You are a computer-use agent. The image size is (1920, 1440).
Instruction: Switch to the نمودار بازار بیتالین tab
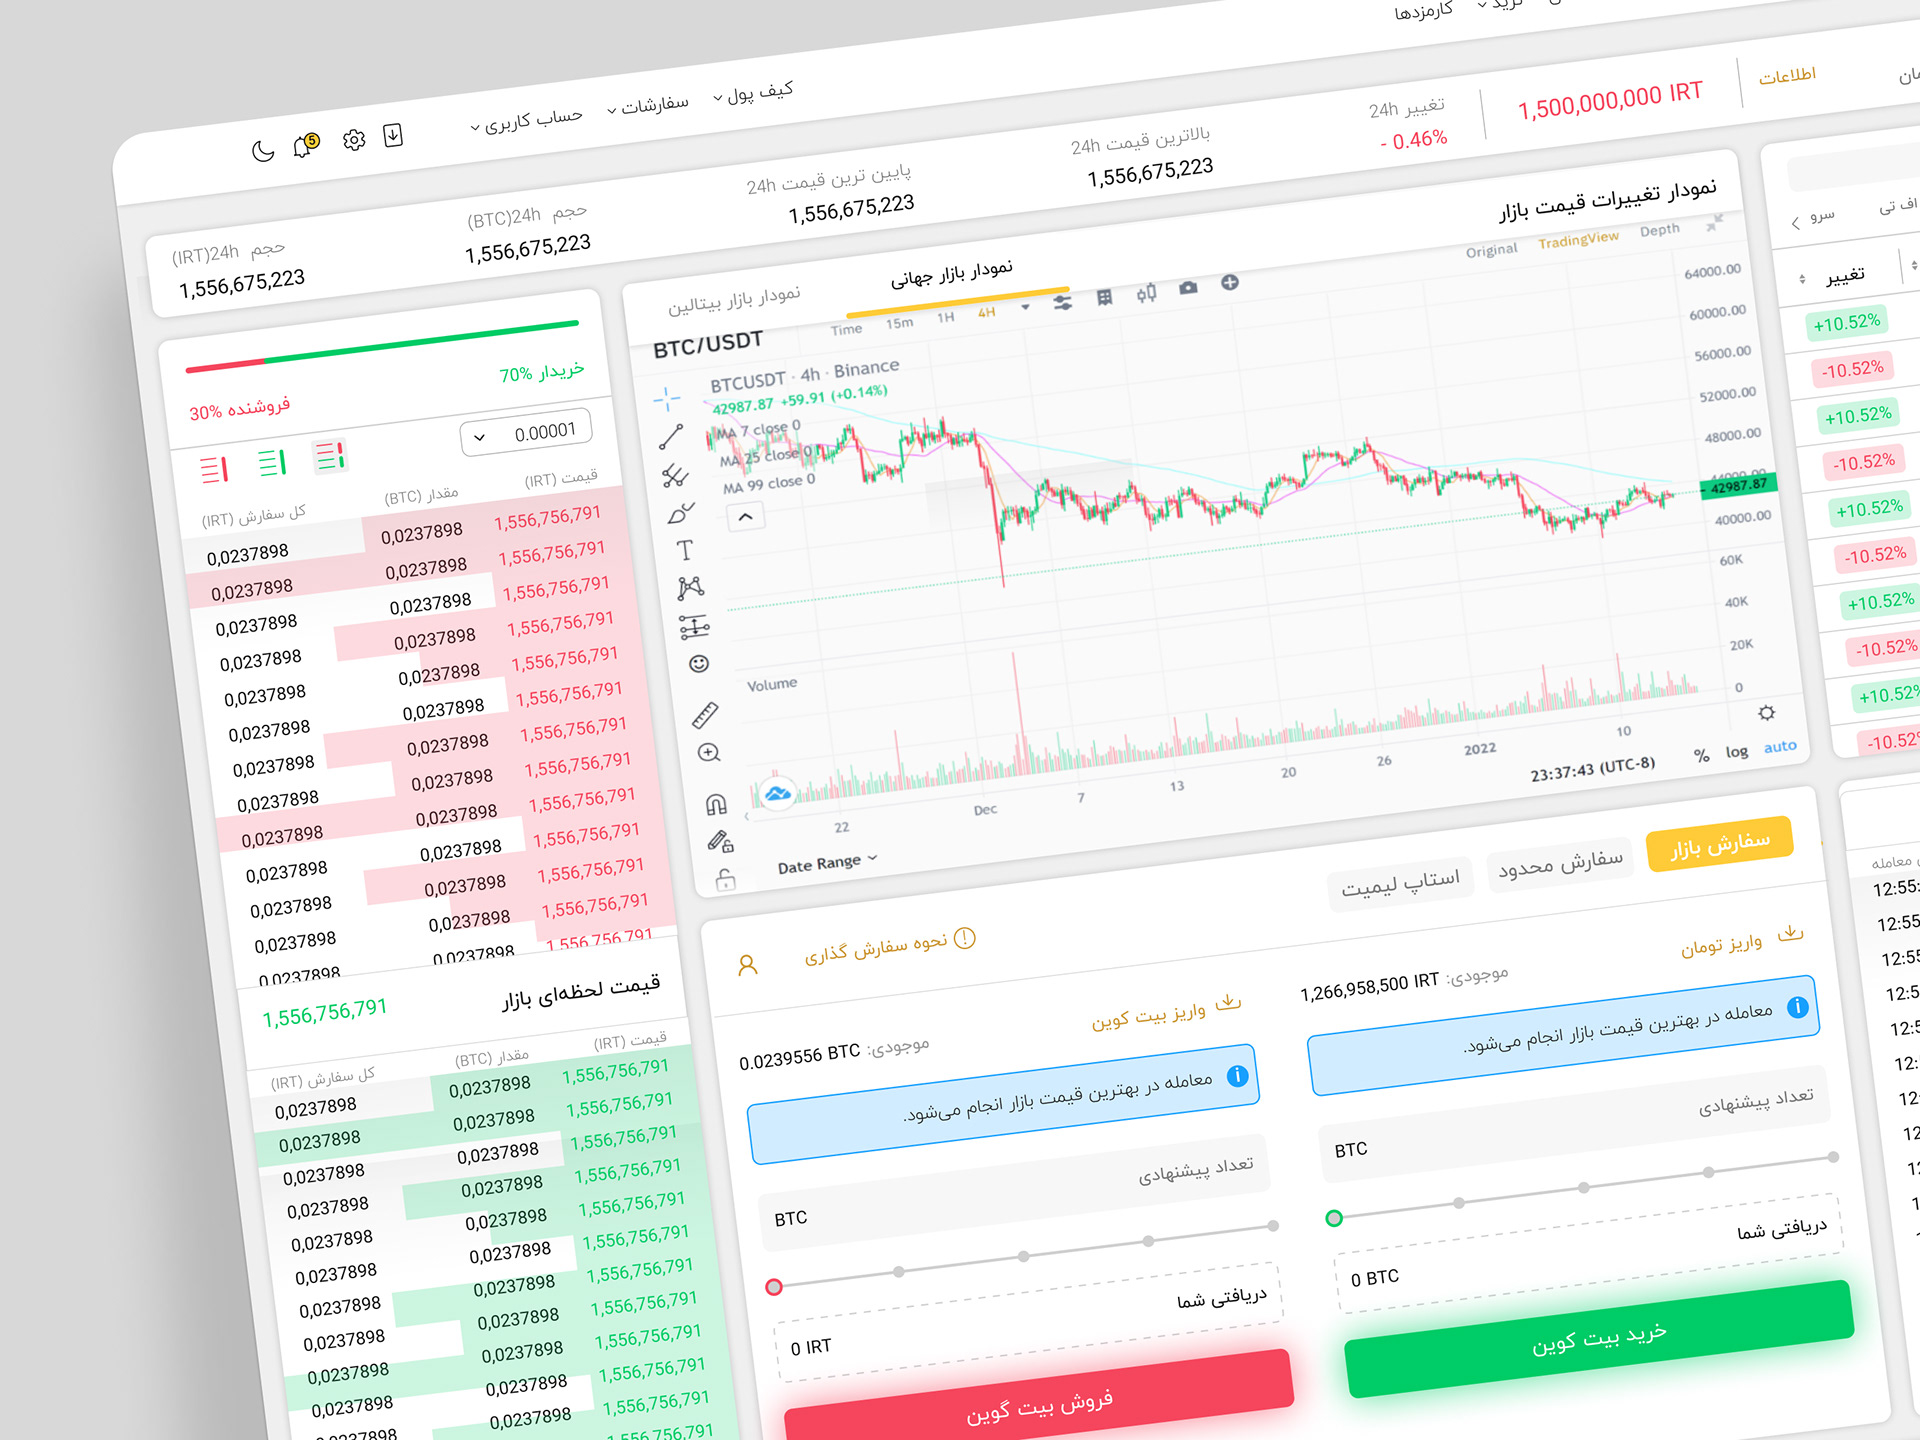[734, 299]
